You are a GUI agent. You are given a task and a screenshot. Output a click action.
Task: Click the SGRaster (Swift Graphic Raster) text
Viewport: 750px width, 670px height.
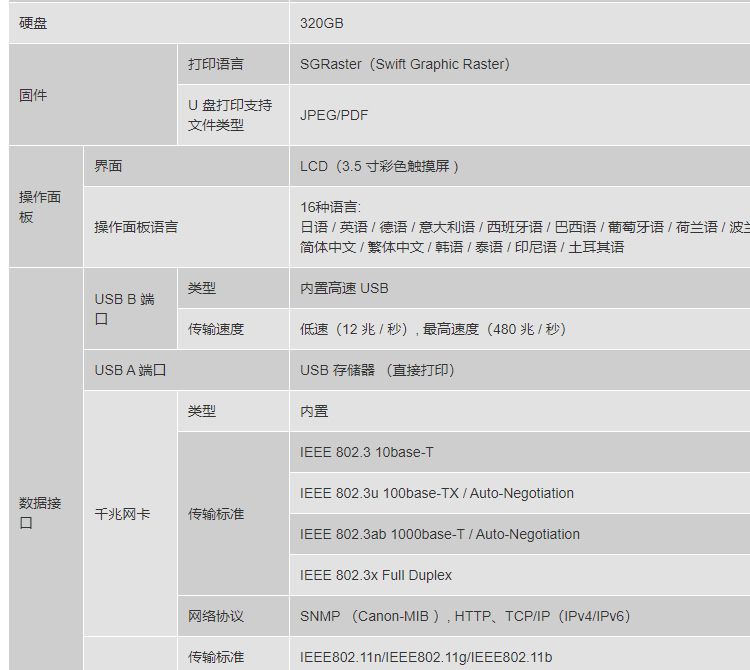pos(405,64)
